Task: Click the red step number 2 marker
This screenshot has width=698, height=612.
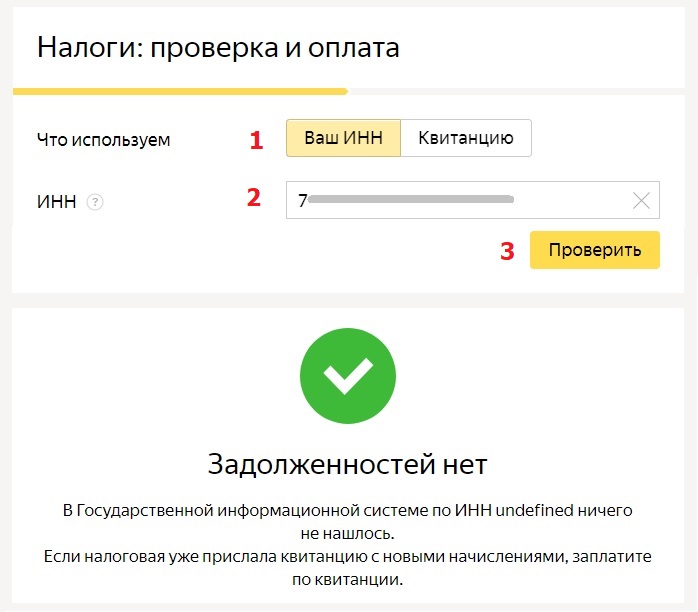Action: [254, 197]
